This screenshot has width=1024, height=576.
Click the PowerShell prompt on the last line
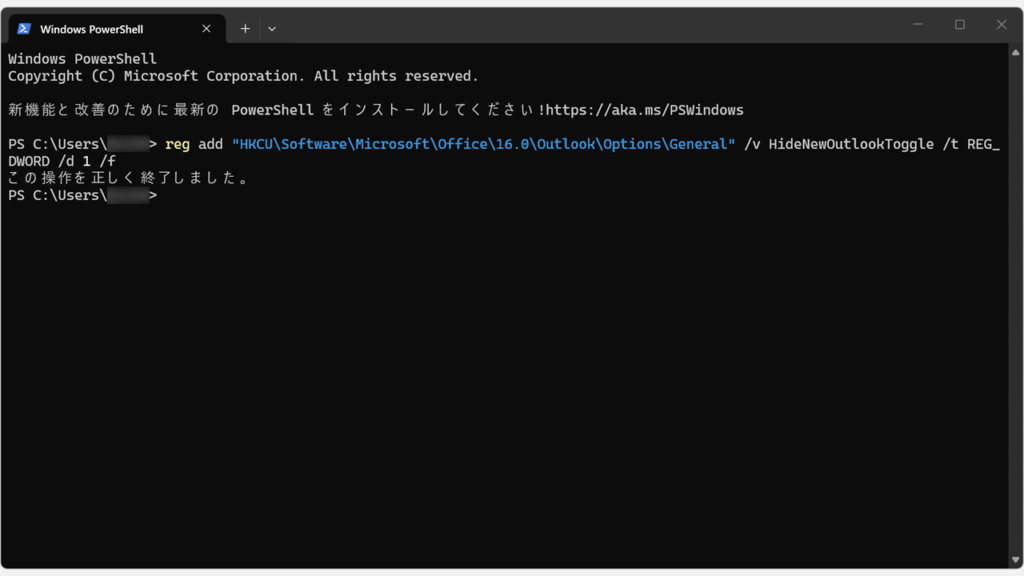[80, 194]
